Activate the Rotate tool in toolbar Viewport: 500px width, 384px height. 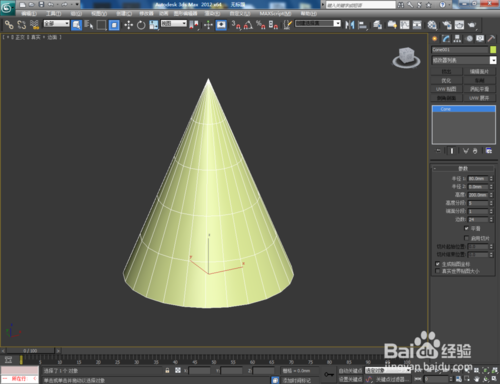click(141, 25)
